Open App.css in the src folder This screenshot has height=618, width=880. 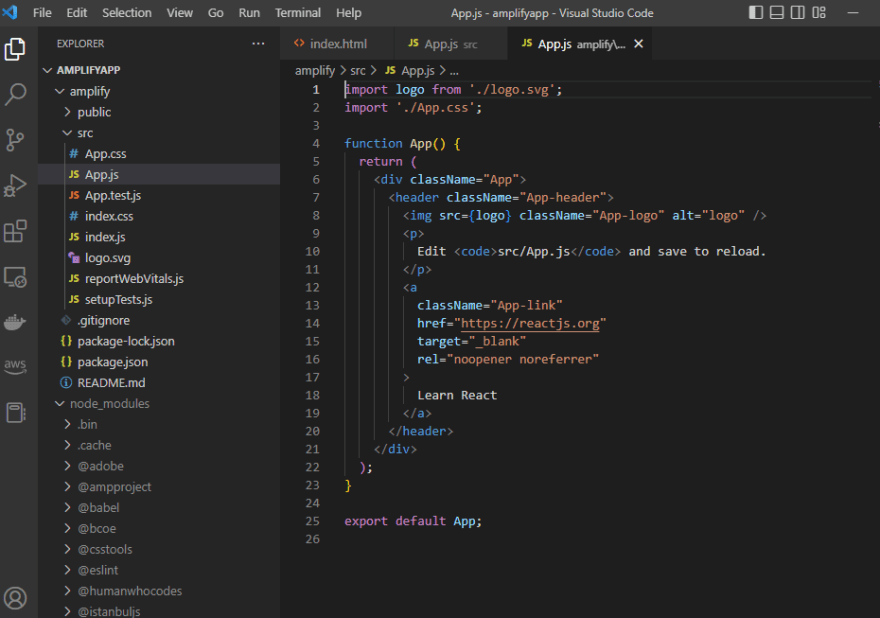coord(159,154)
